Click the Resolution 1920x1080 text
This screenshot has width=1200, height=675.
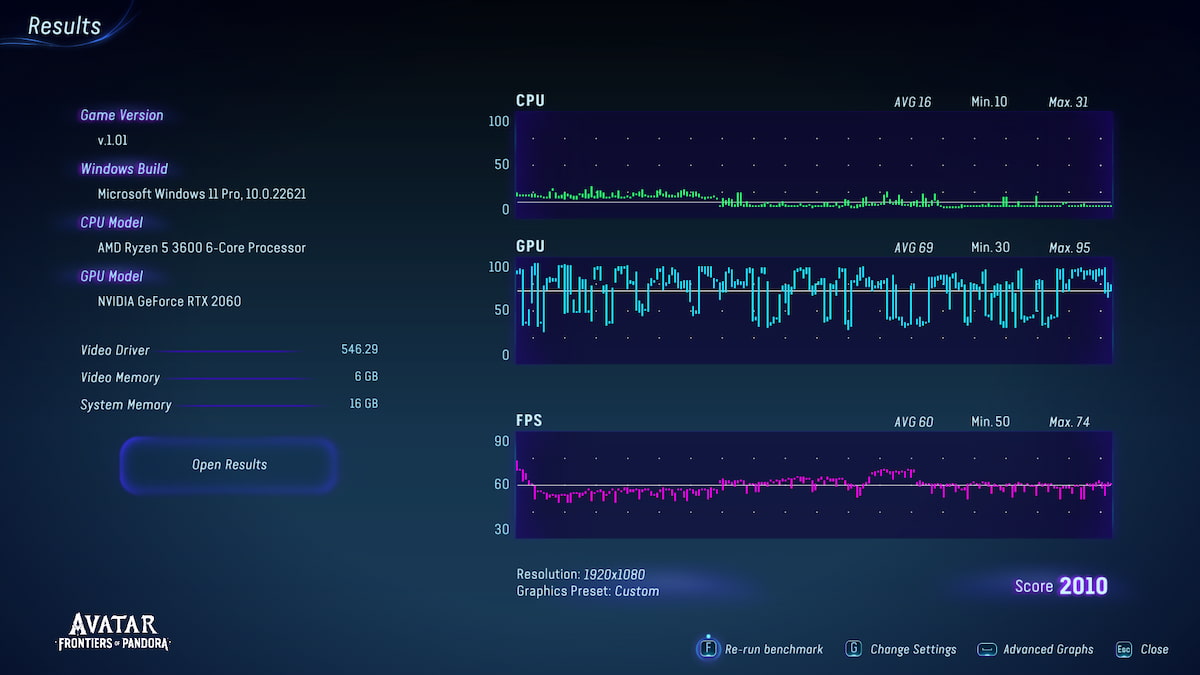point(580,574)
